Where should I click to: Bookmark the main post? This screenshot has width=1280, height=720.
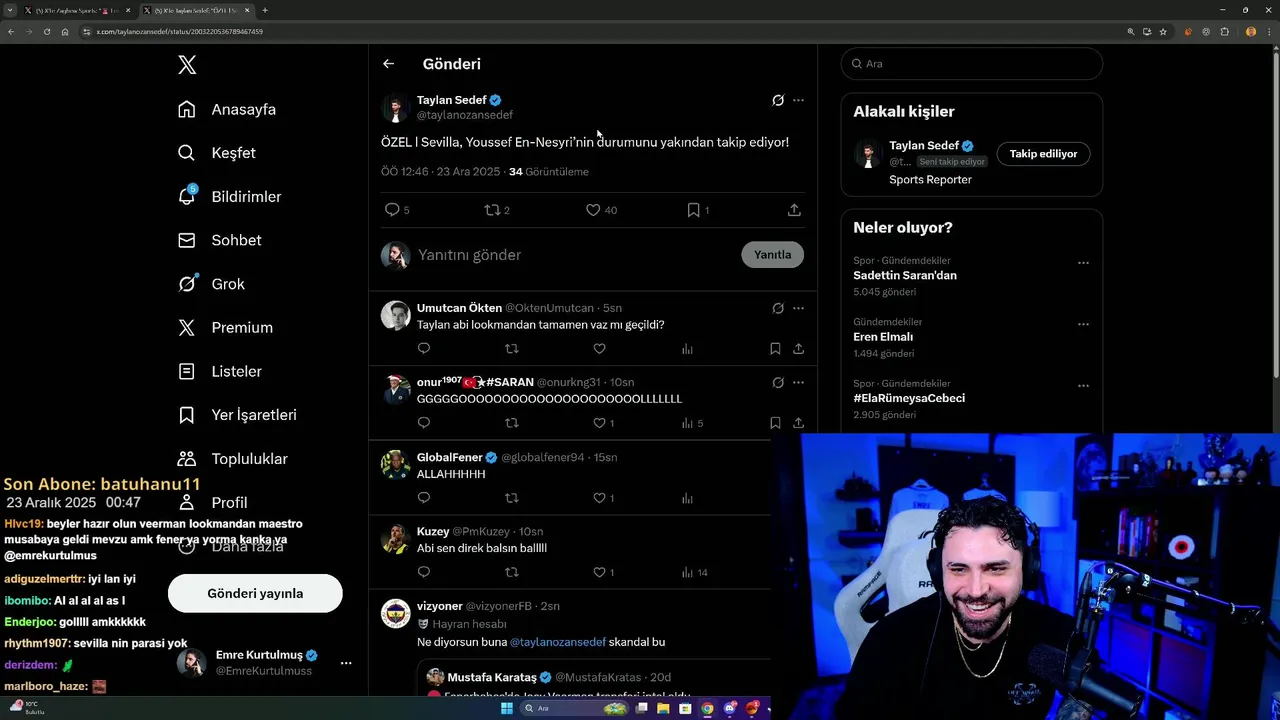[693, 210]
